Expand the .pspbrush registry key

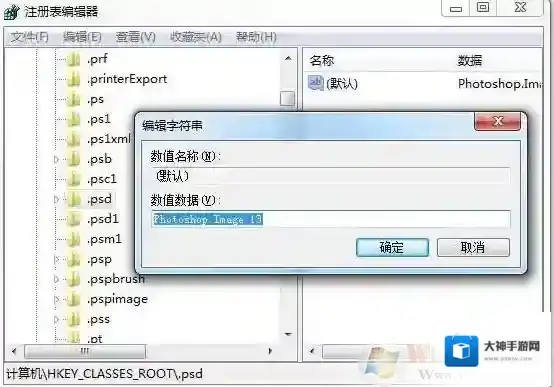click(x=56, y=279)
